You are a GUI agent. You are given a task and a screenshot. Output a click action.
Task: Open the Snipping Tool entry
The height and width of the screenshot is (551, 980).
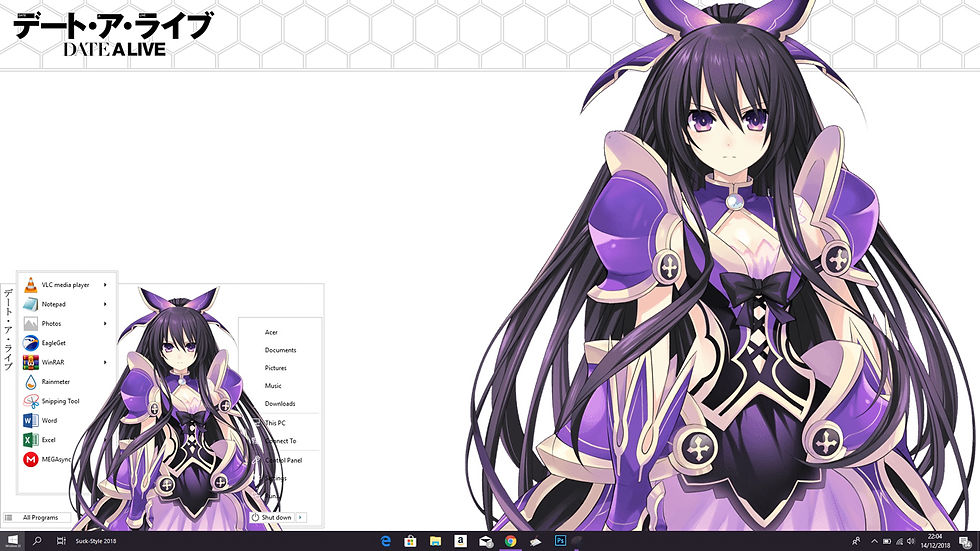(x=66, y=401)
